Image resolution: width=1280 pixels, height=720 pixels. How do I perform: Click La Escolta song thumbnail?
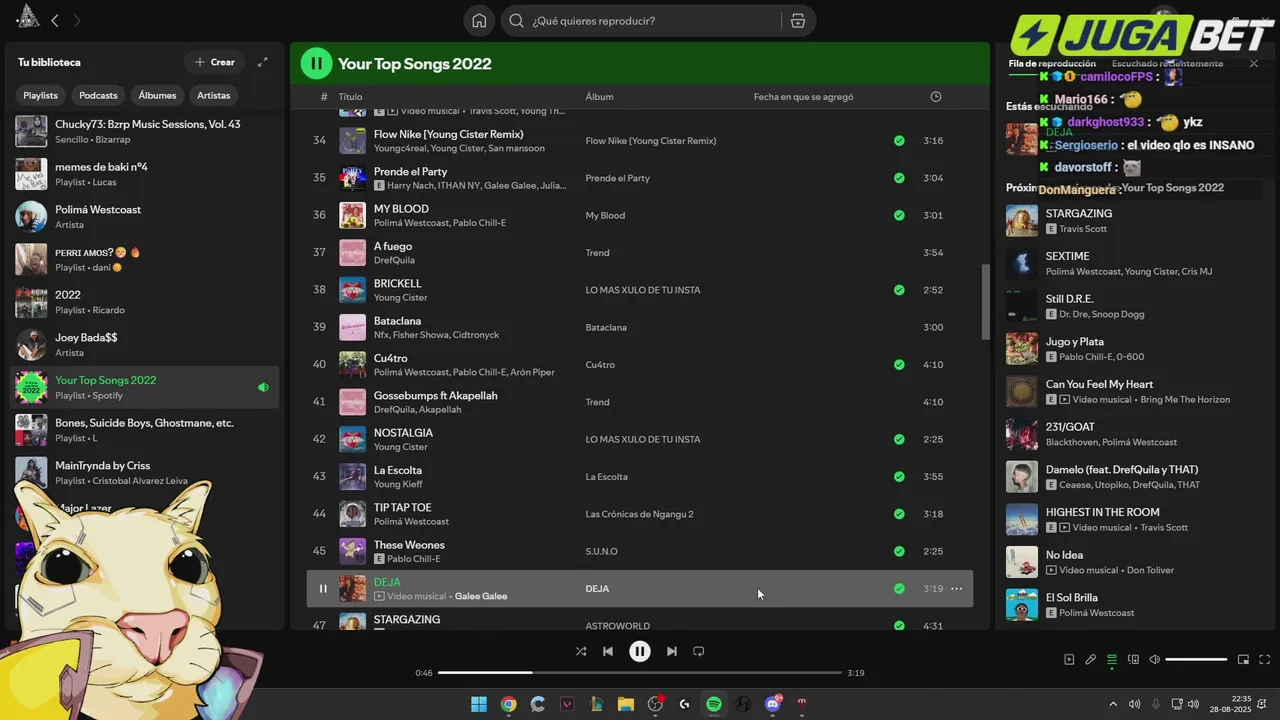352,477
